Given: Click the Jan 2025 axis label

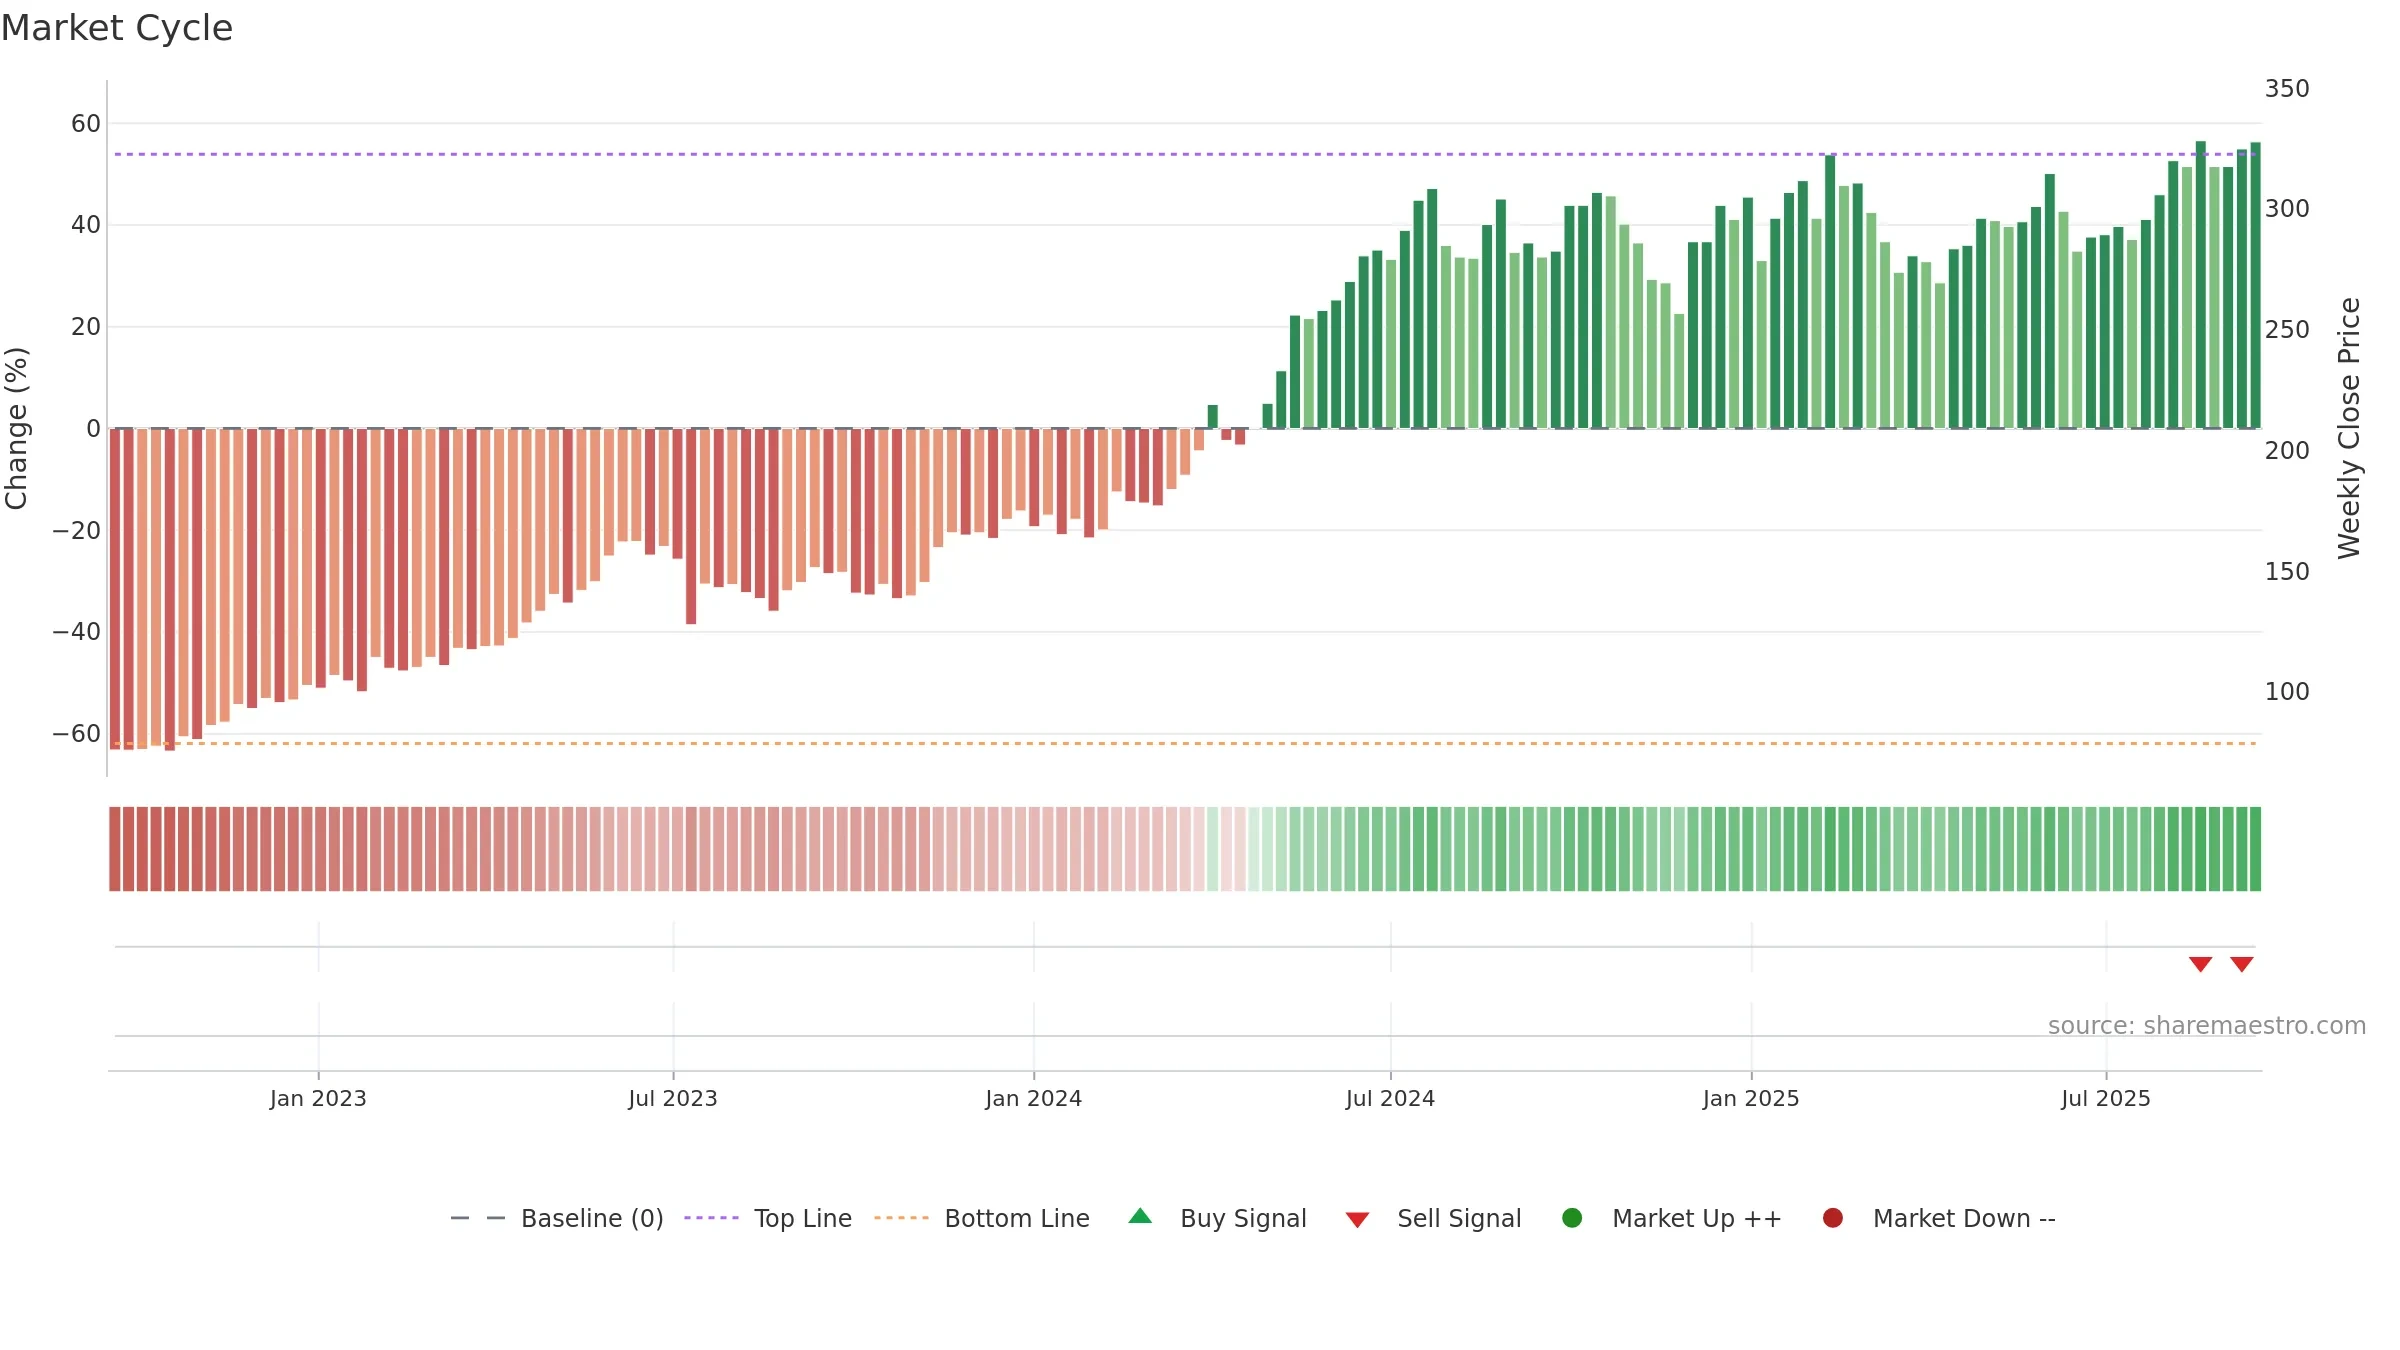Looking at the screenshot, I should pyautogui.click(x=1751, y=1098).
